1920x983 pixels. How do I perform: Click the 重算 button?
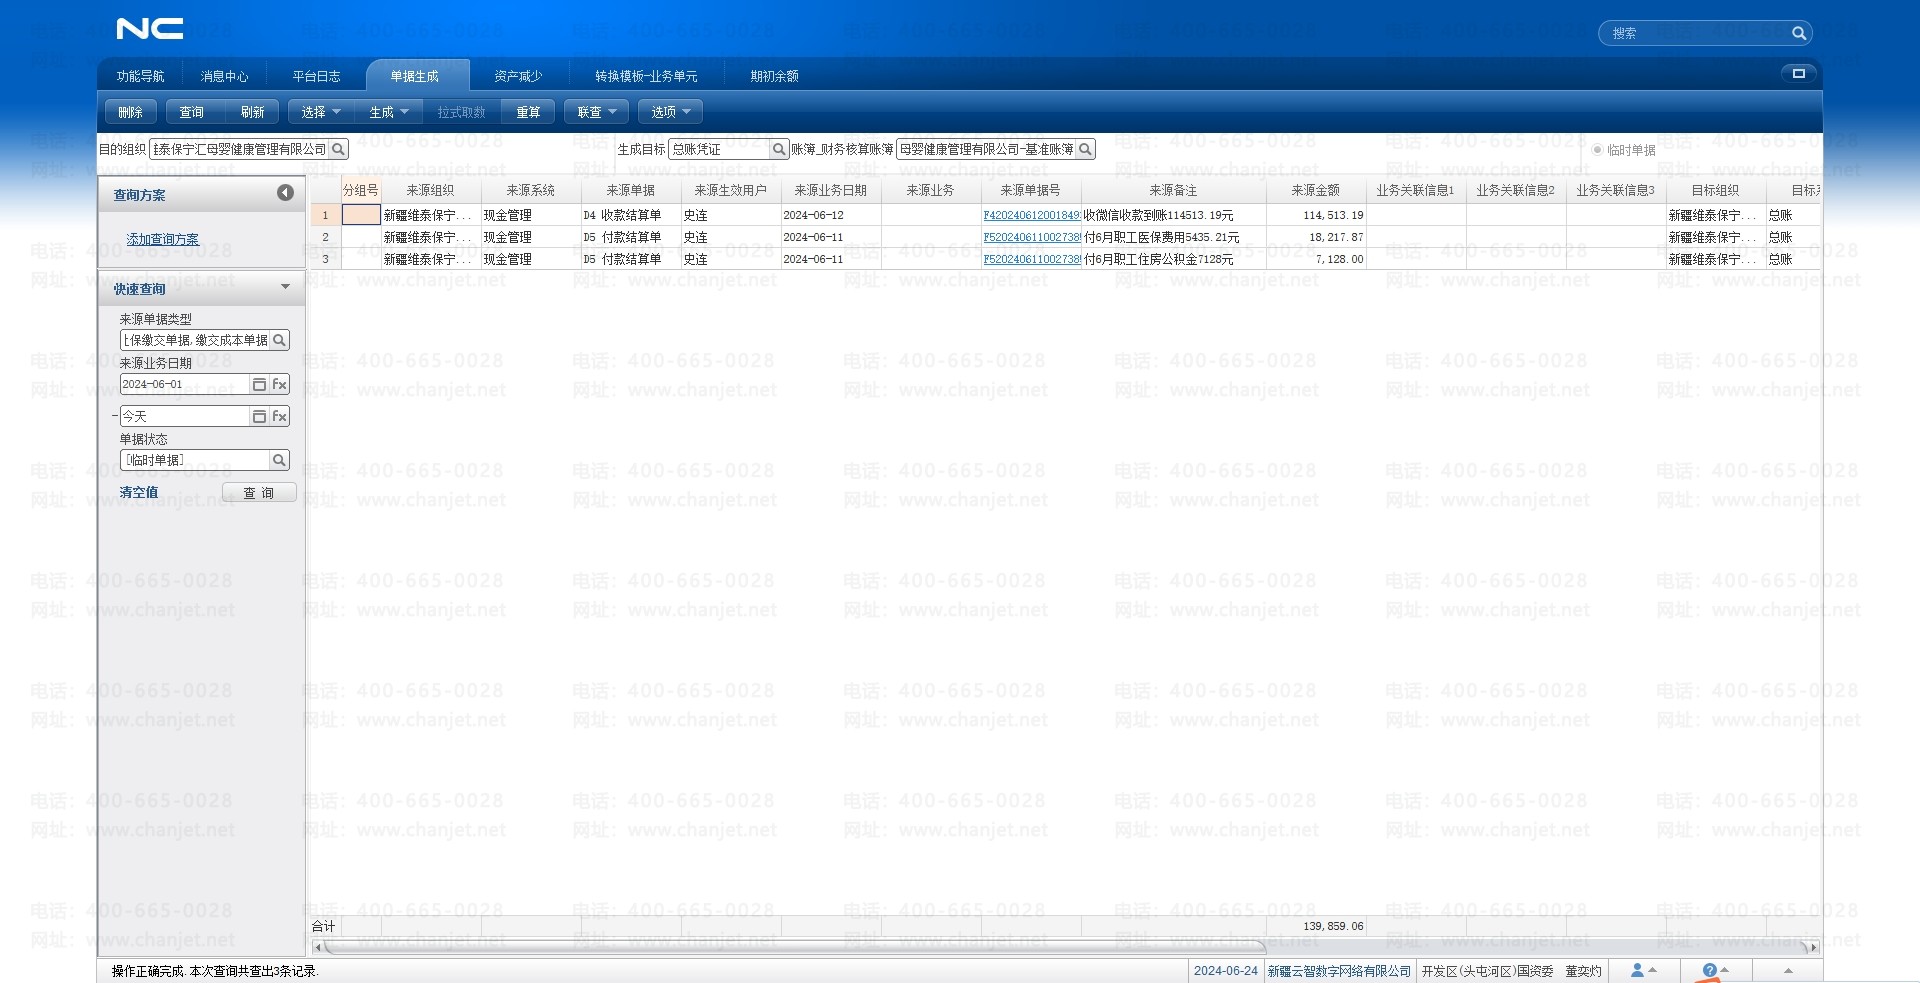coord(529,112)
